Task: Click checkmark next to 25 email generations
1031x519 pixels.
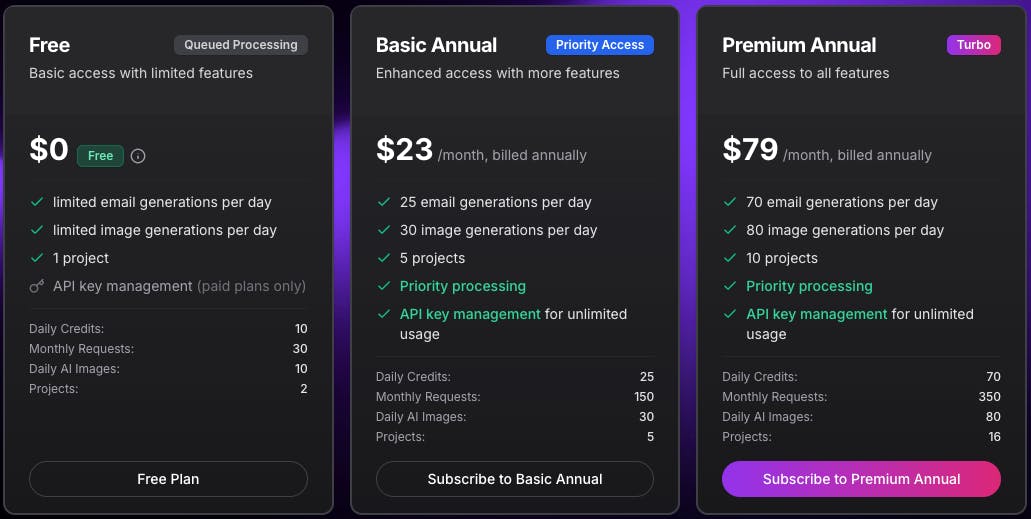Action: (x=383, y=202)
